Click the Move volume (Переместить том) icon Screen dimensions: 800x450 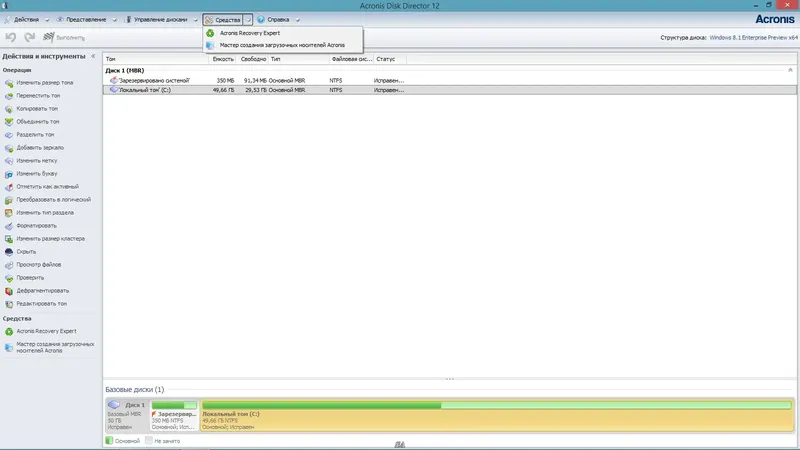[x=9, y=96]
